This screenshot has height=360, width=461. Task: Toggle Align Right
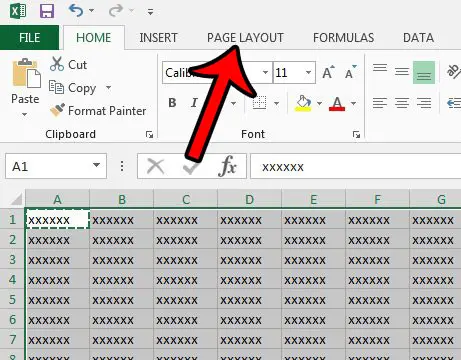[x=424, y=103]
